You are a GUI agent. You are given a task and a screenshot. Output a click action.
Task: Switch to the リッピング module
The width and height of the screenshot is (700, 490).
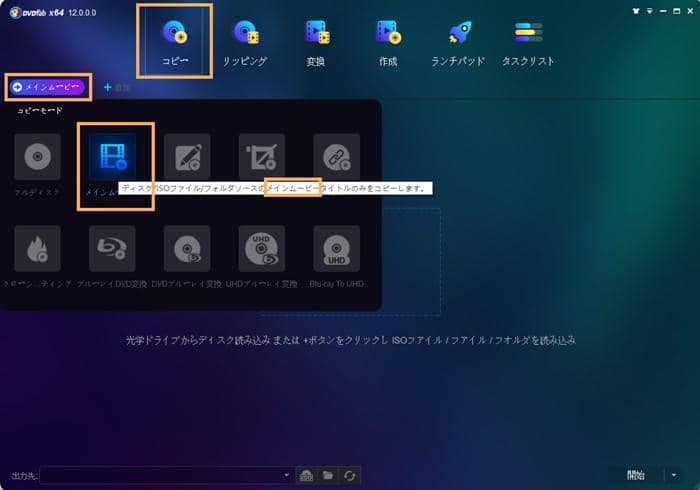245,43
